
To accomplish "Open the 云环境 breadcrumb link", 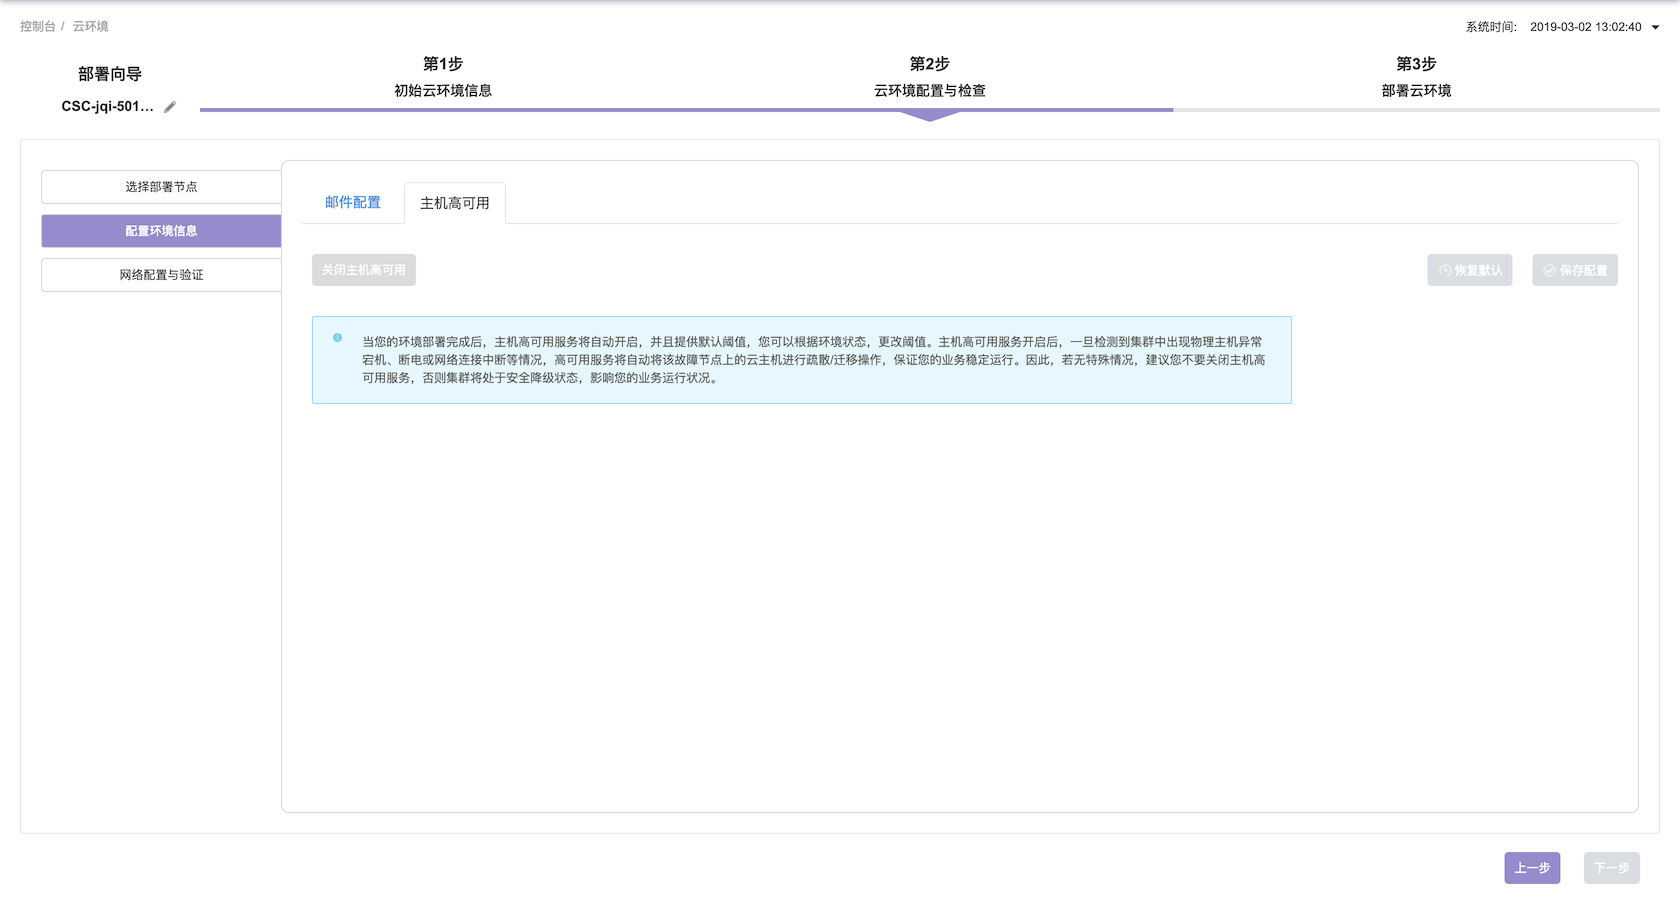I will pos(90,27).
